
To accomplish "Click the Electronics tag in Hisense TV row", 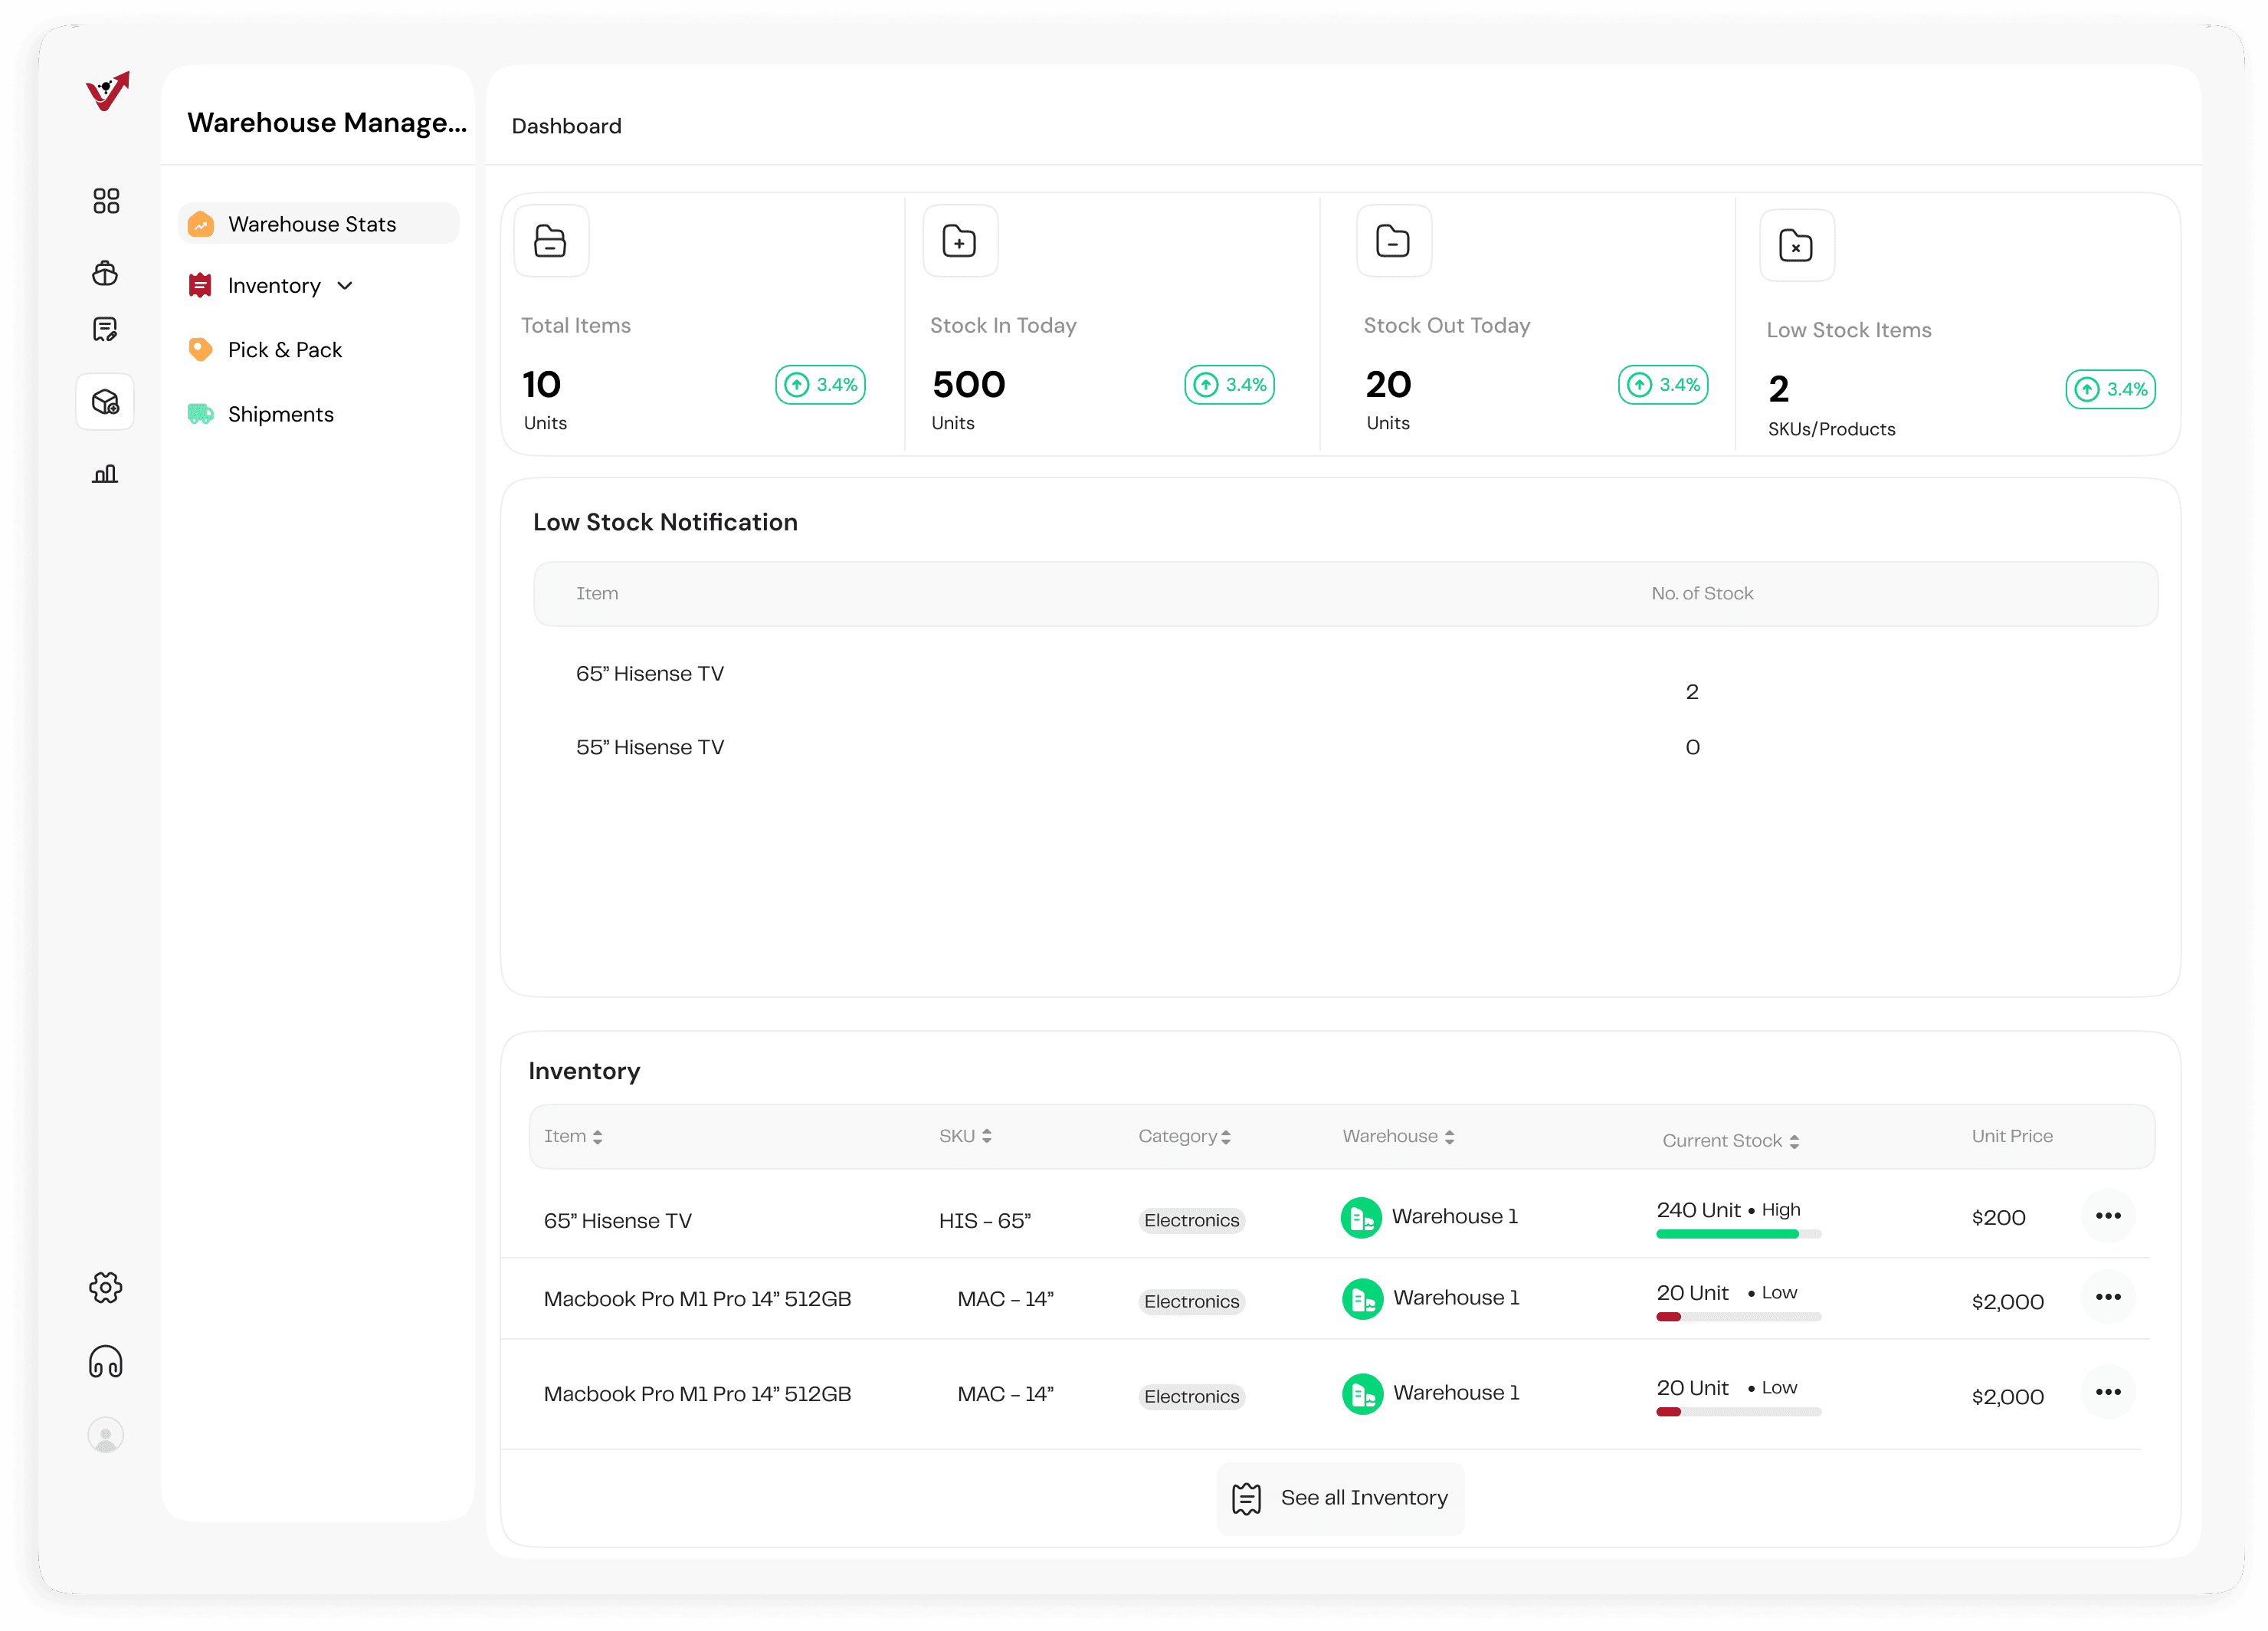I will (1191, 1220).
